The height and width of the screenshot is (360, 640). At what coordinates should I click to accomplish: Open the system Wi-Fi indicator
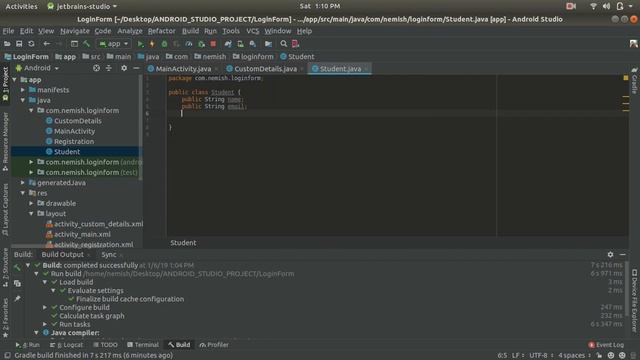(x=593, y=6)
